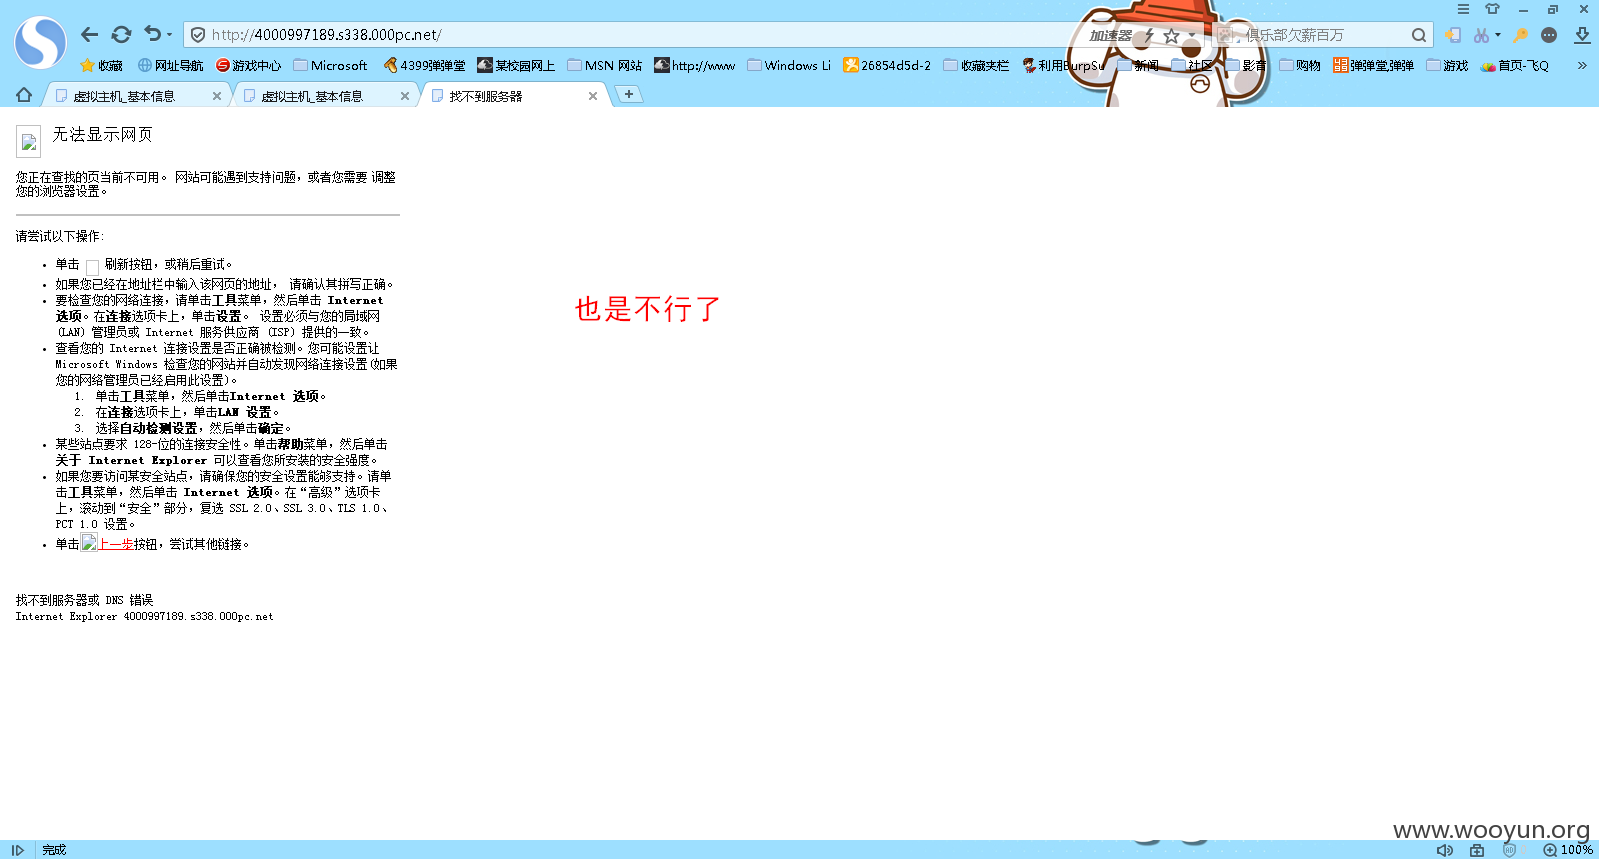Open the 网址导航 bookmark
This screenshot has width=1599, height=859.
[170, 66]
